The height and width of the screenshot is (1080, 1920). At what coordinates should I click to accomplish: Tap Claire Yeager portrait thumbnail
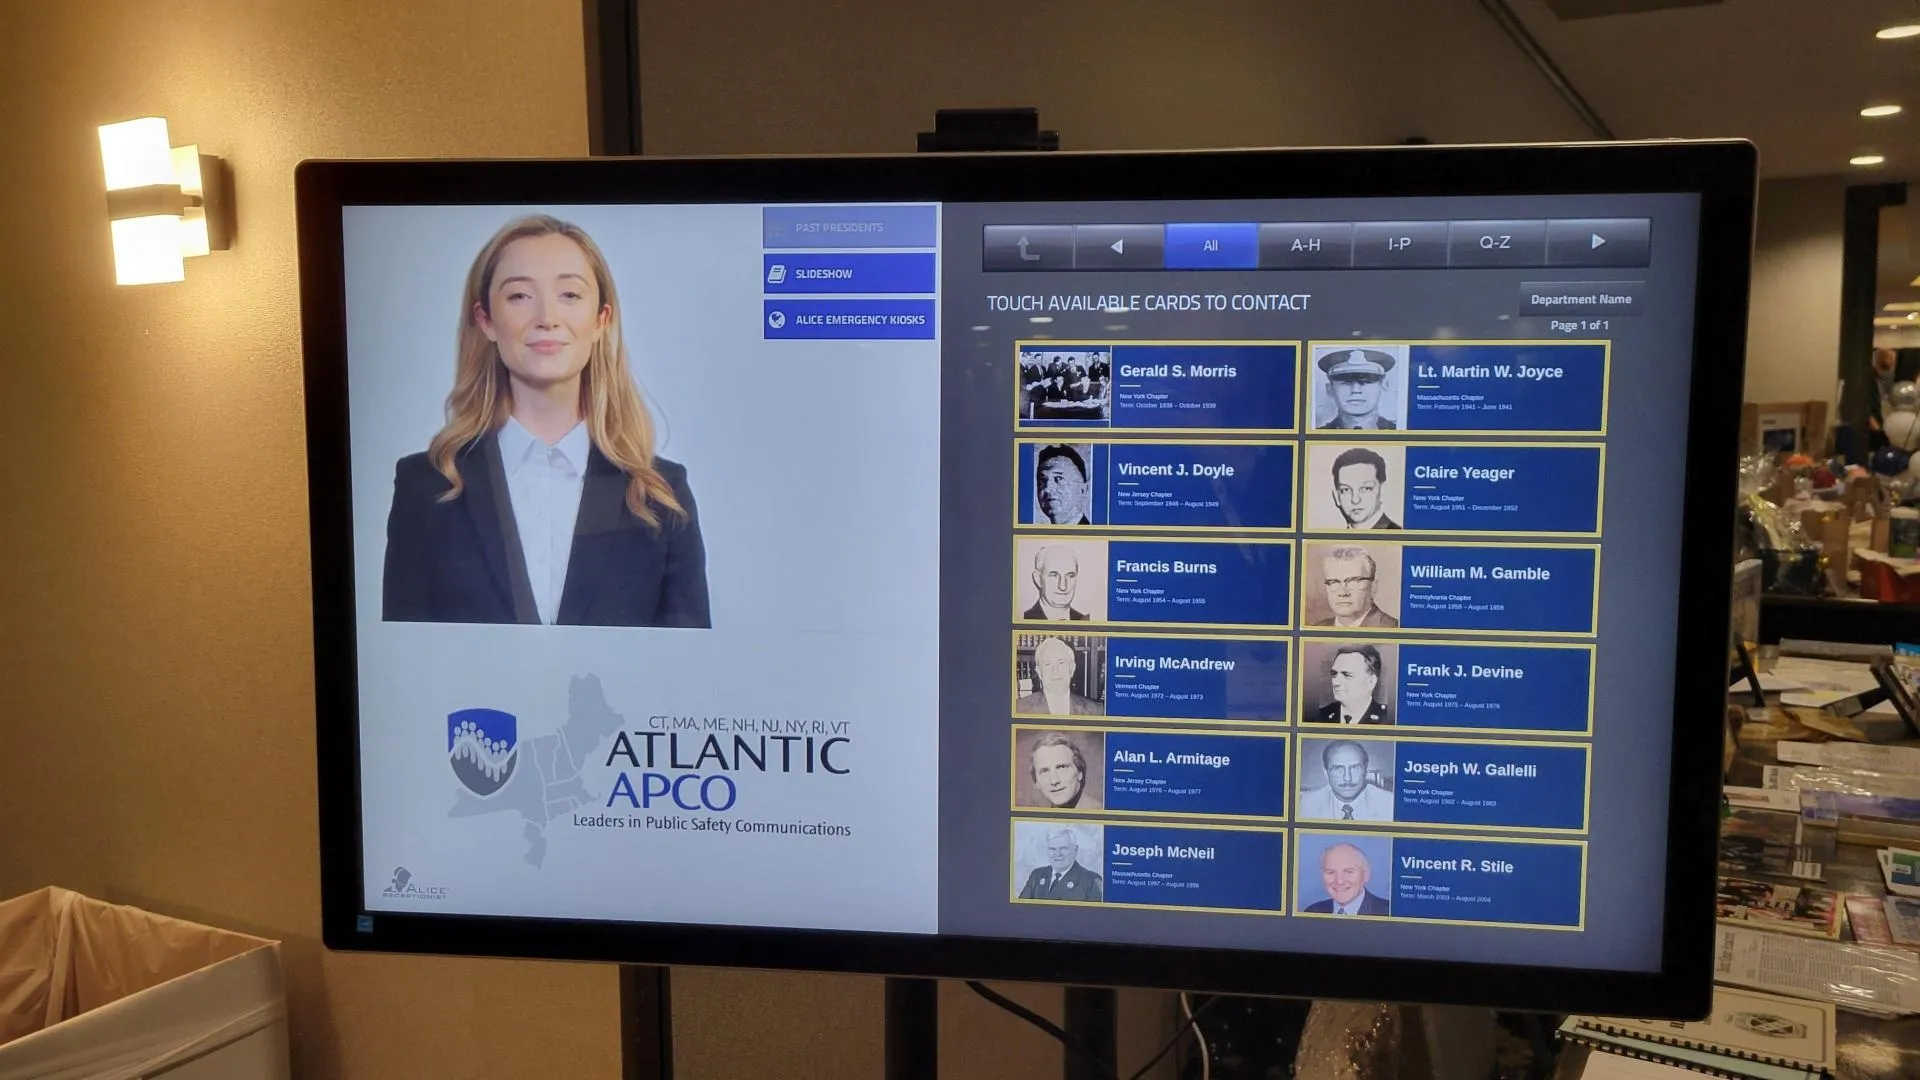[1355, 488]
